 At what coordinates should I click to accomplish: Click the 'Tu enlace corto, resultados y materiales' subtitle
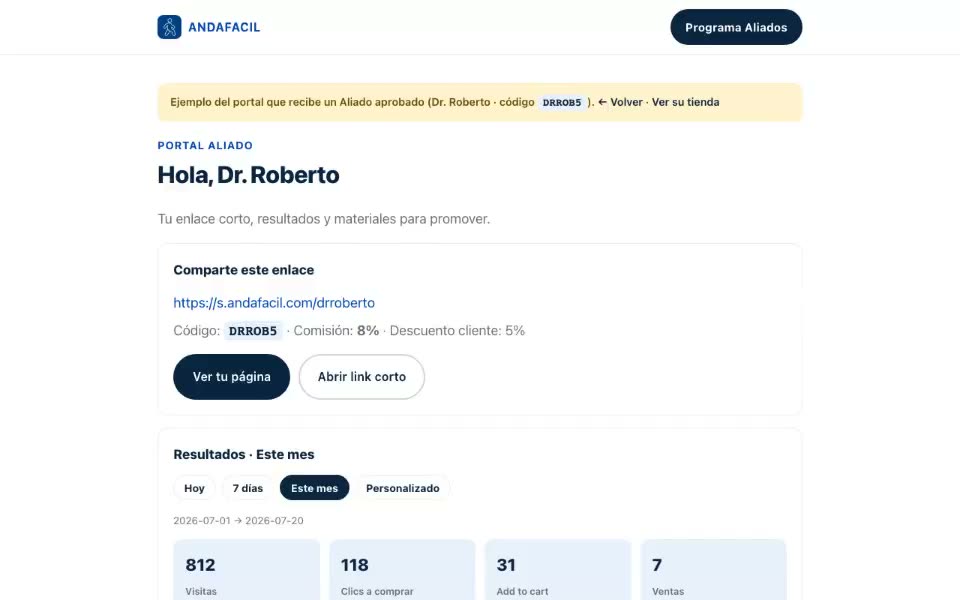(x=324, y=219)
